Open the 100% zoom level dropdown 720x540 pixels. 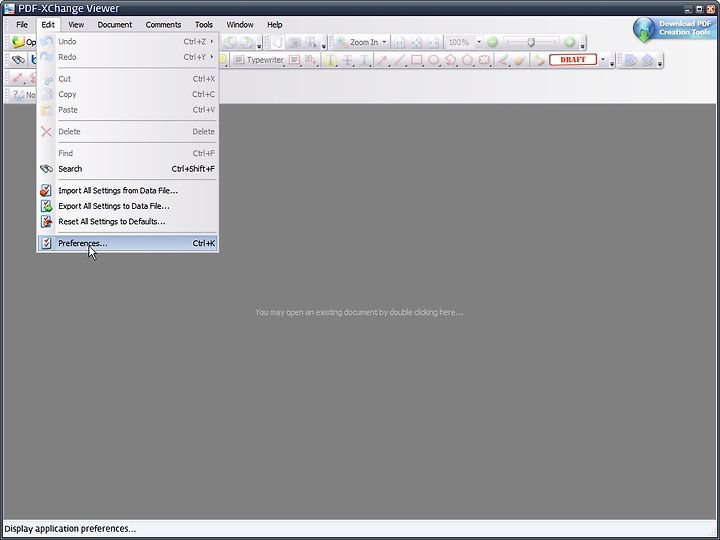pyautogui.click(x=478, y=42)
